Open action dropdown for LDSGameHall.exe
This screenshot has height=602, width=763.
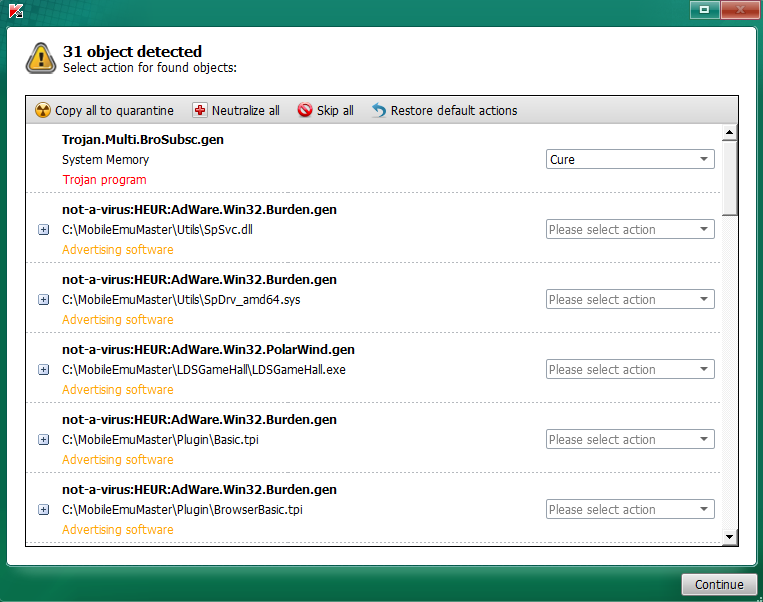(x=630, y=369)
